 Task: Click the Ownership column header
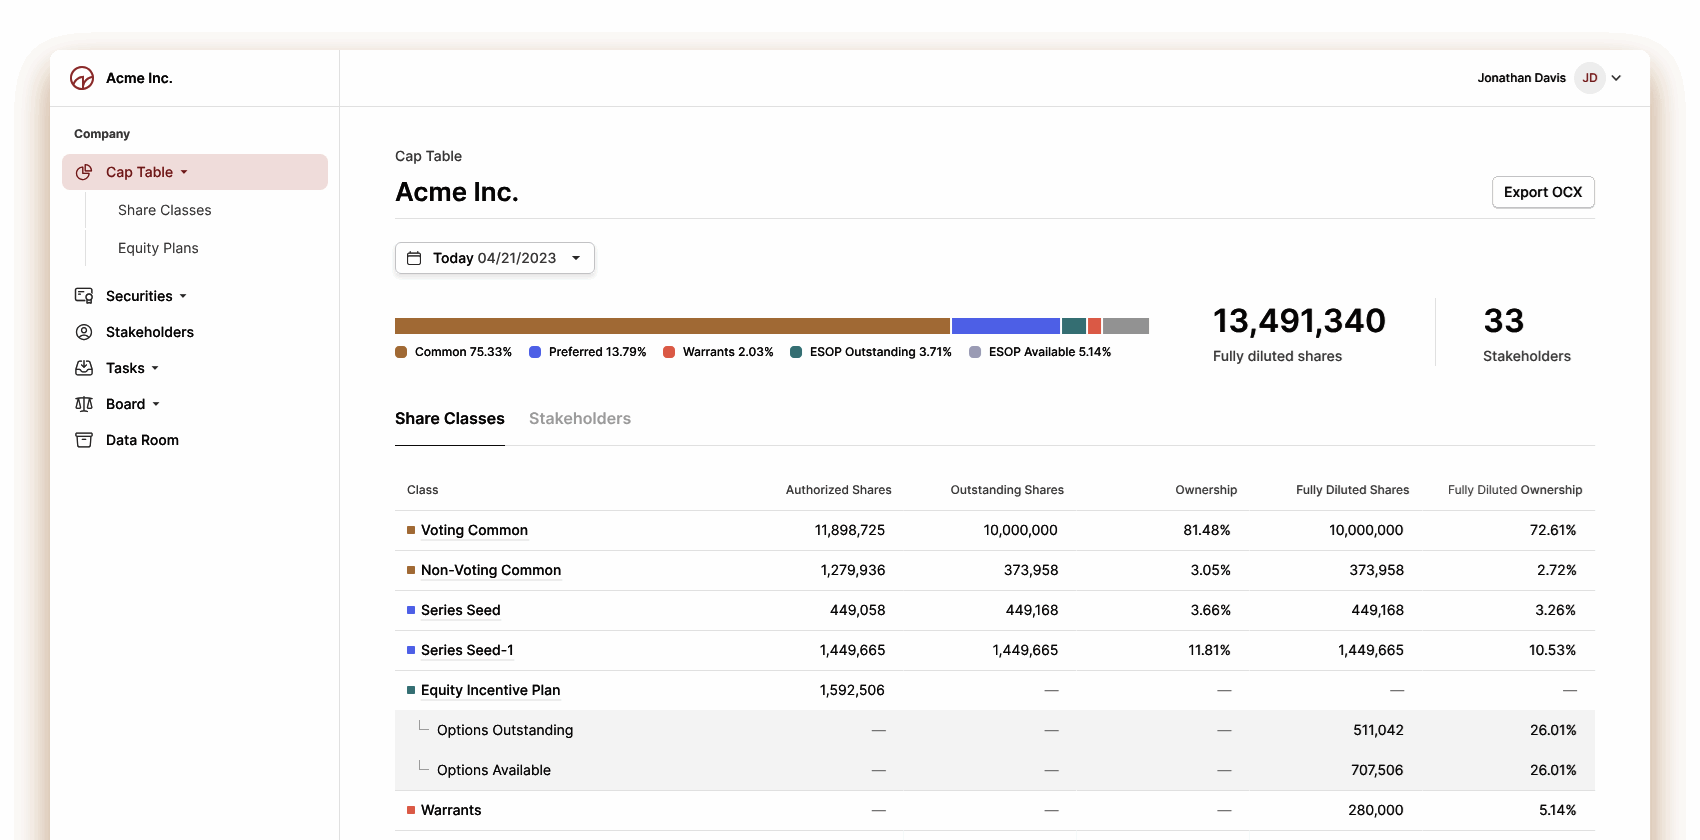[x=1206, y=490]
